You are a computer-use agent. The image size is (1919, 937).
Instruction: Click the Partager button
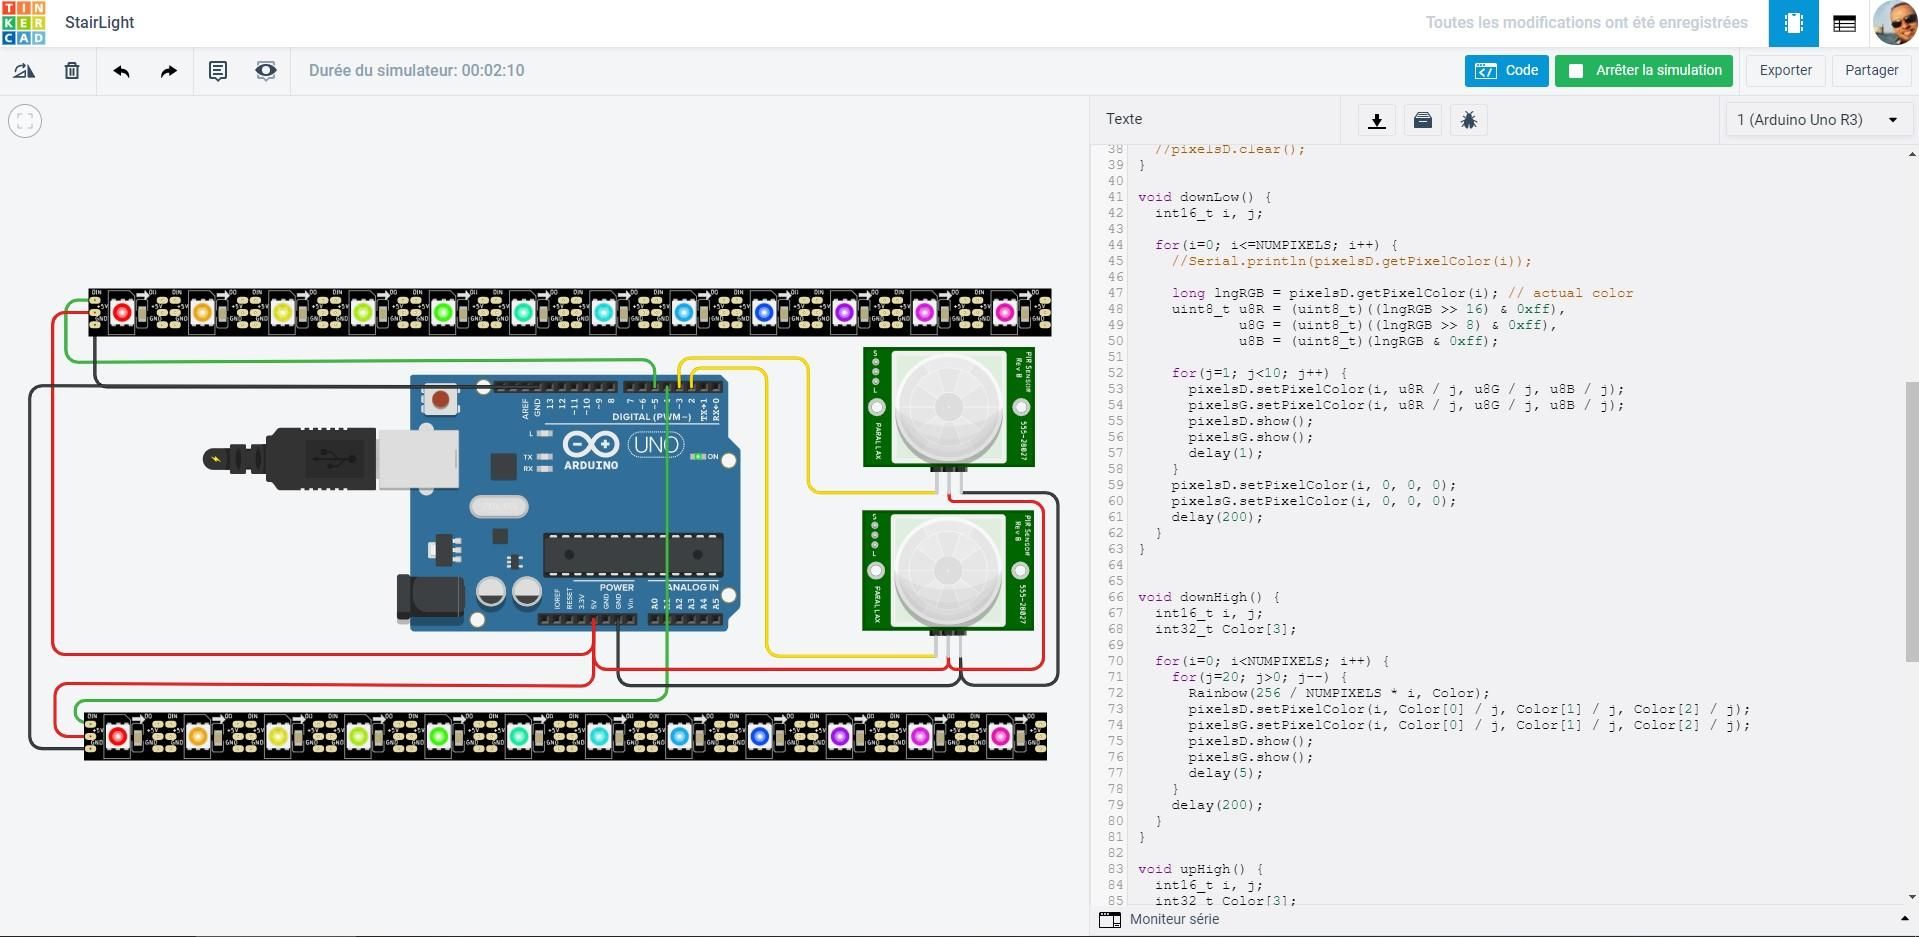coord(1871,70)
